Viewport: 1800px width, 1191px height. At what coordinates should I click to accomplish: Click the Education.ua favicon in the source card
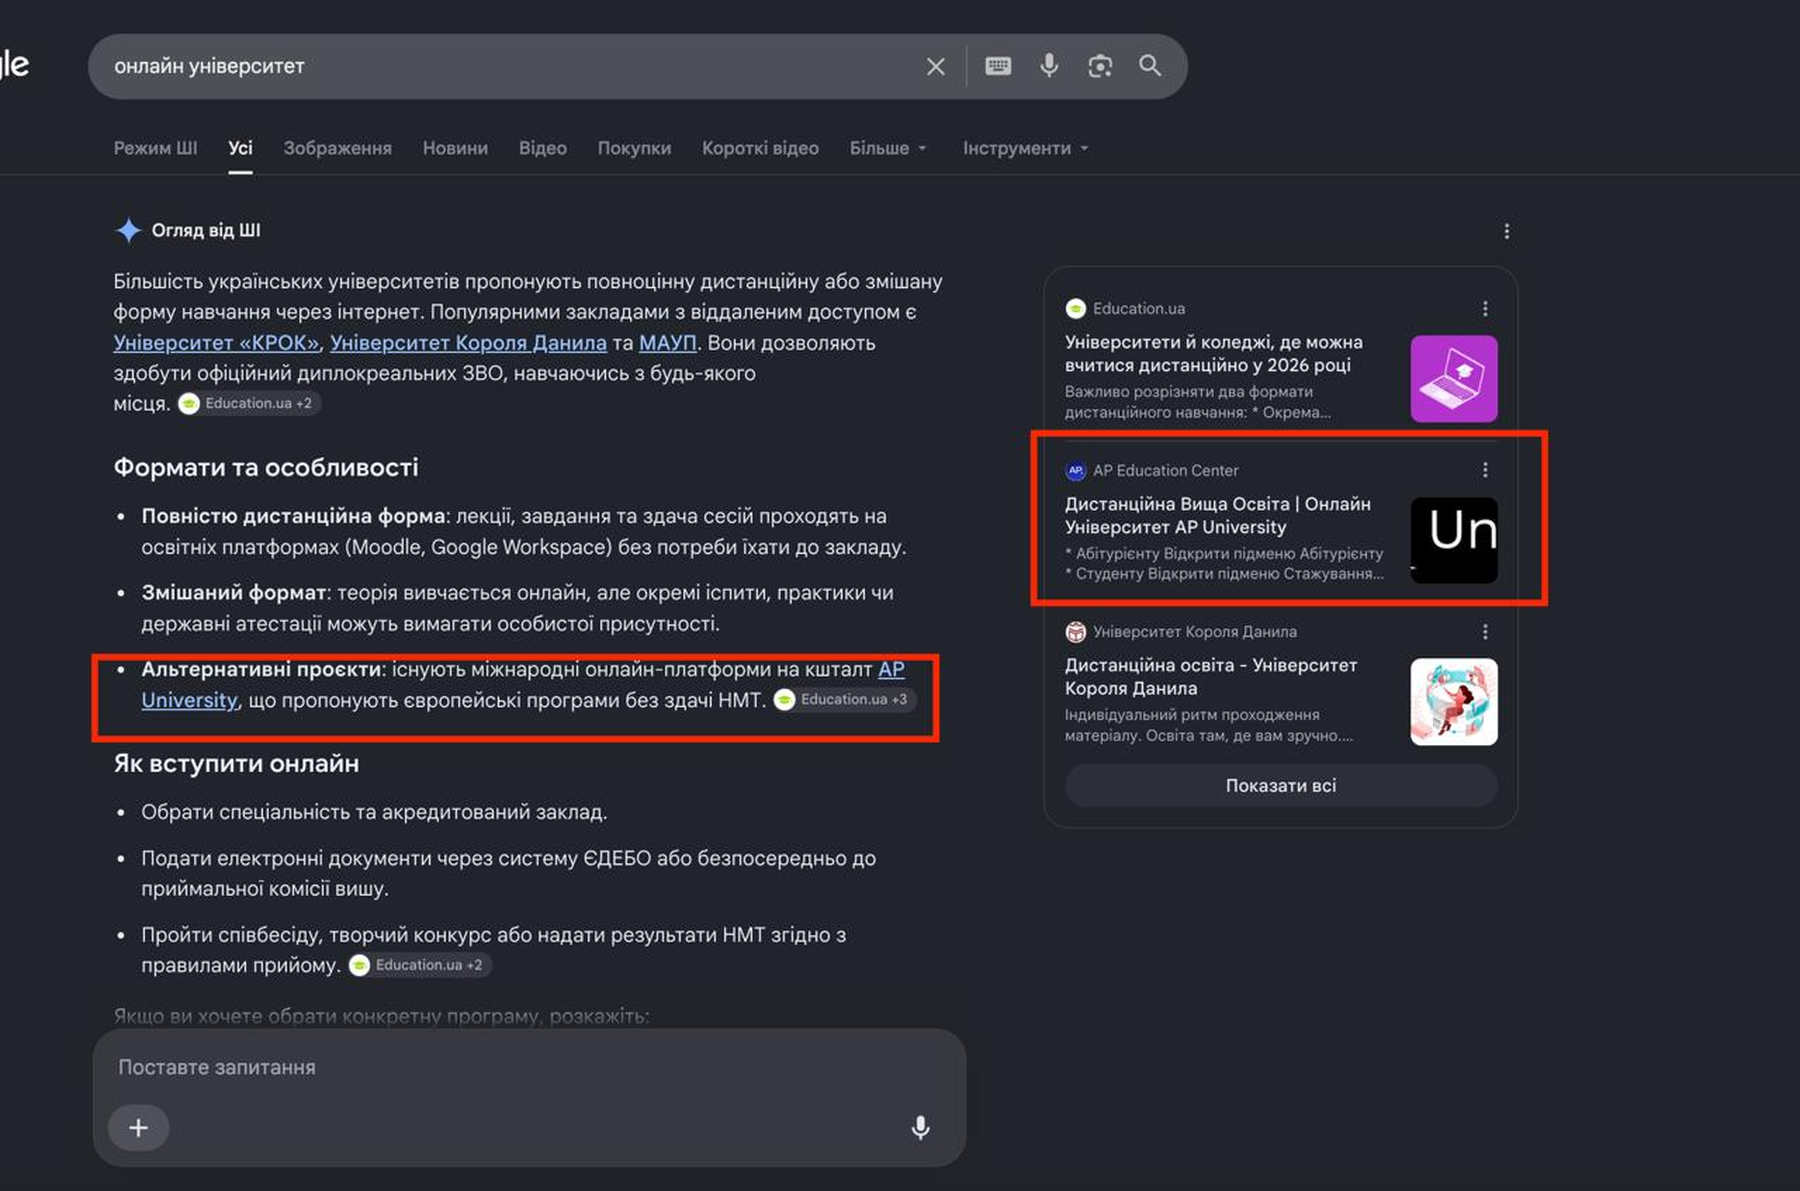[x=1075, y=308]
